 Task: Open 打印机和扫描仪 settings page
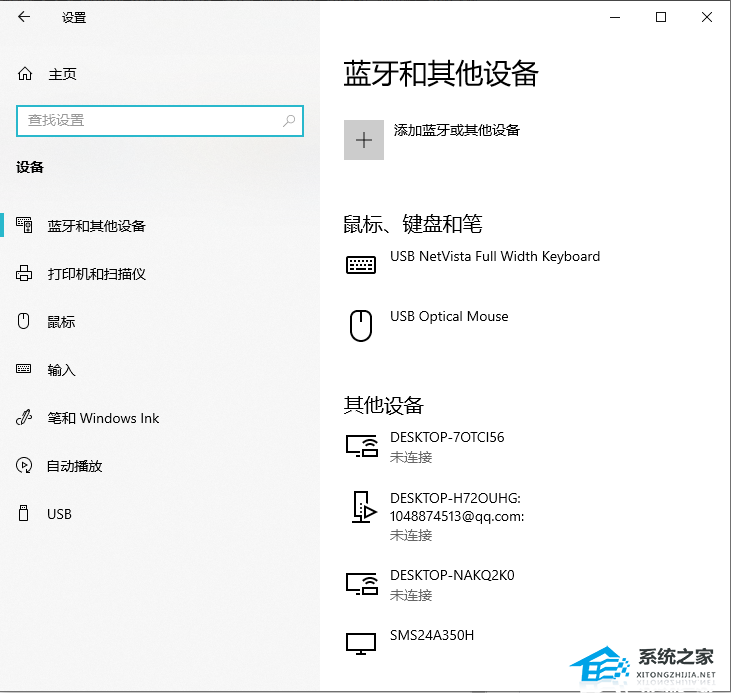(x=97, y=274)
